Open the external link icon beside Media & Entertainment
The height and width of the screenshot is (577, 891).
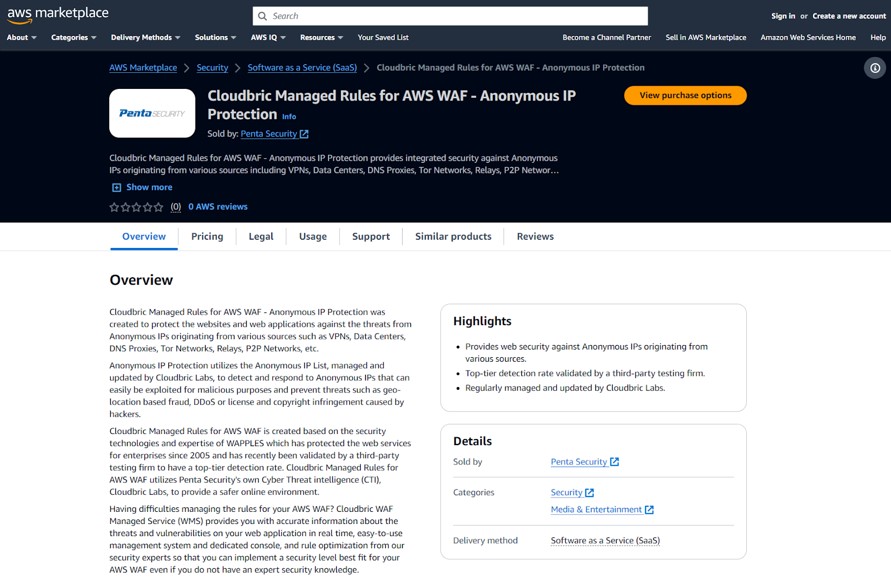[649, 509]
